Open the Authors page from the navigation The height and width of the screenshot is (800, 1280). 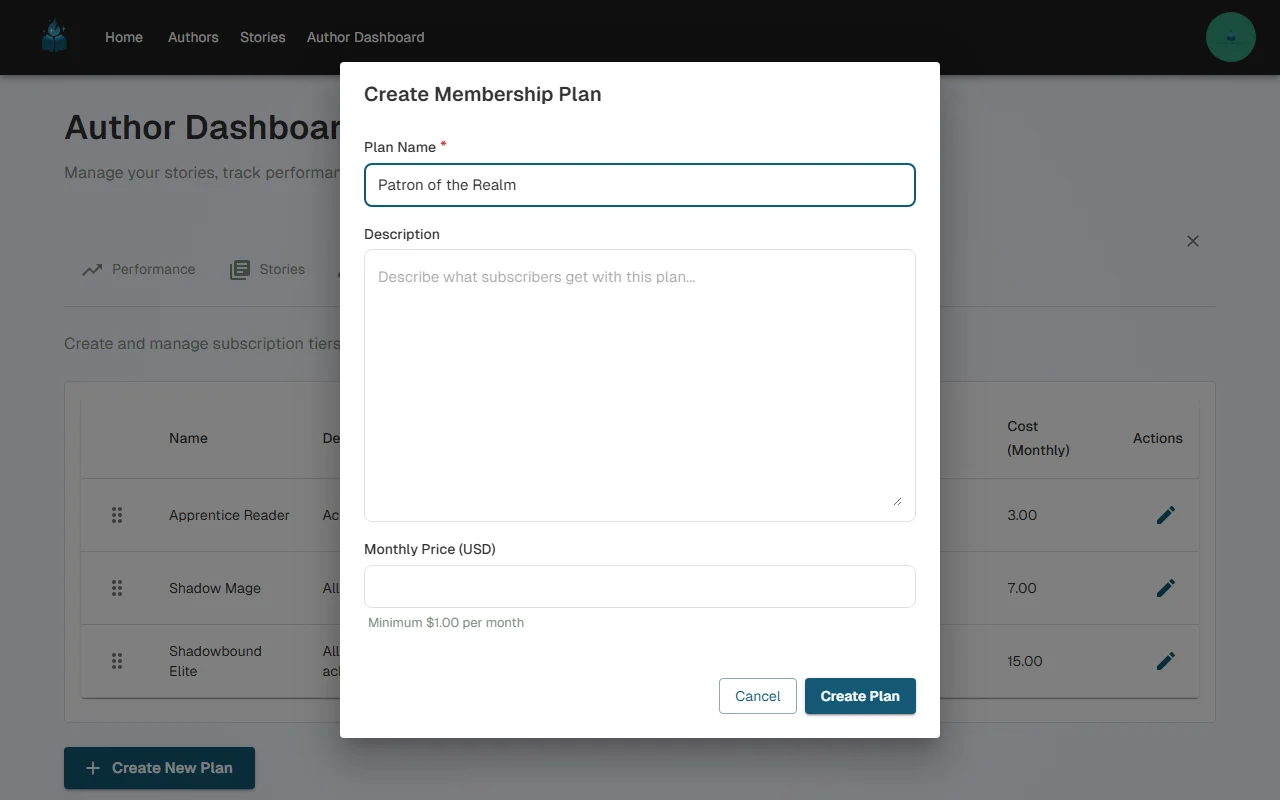(x=193, y=37)
